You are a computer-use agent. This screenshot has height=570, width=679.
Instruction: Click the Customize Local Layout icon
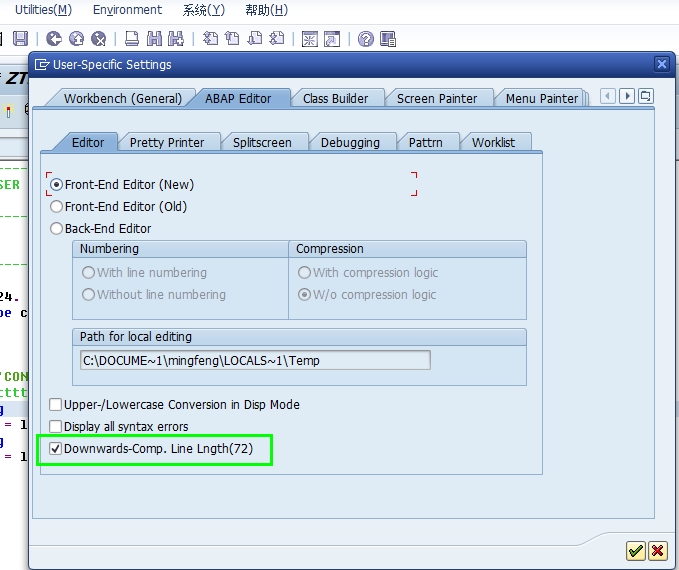(388, 39)
